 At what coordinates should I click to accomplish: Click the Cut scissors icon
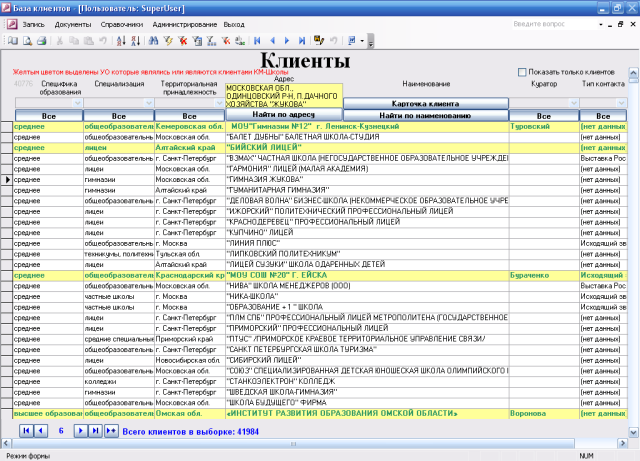coord(60,40)
